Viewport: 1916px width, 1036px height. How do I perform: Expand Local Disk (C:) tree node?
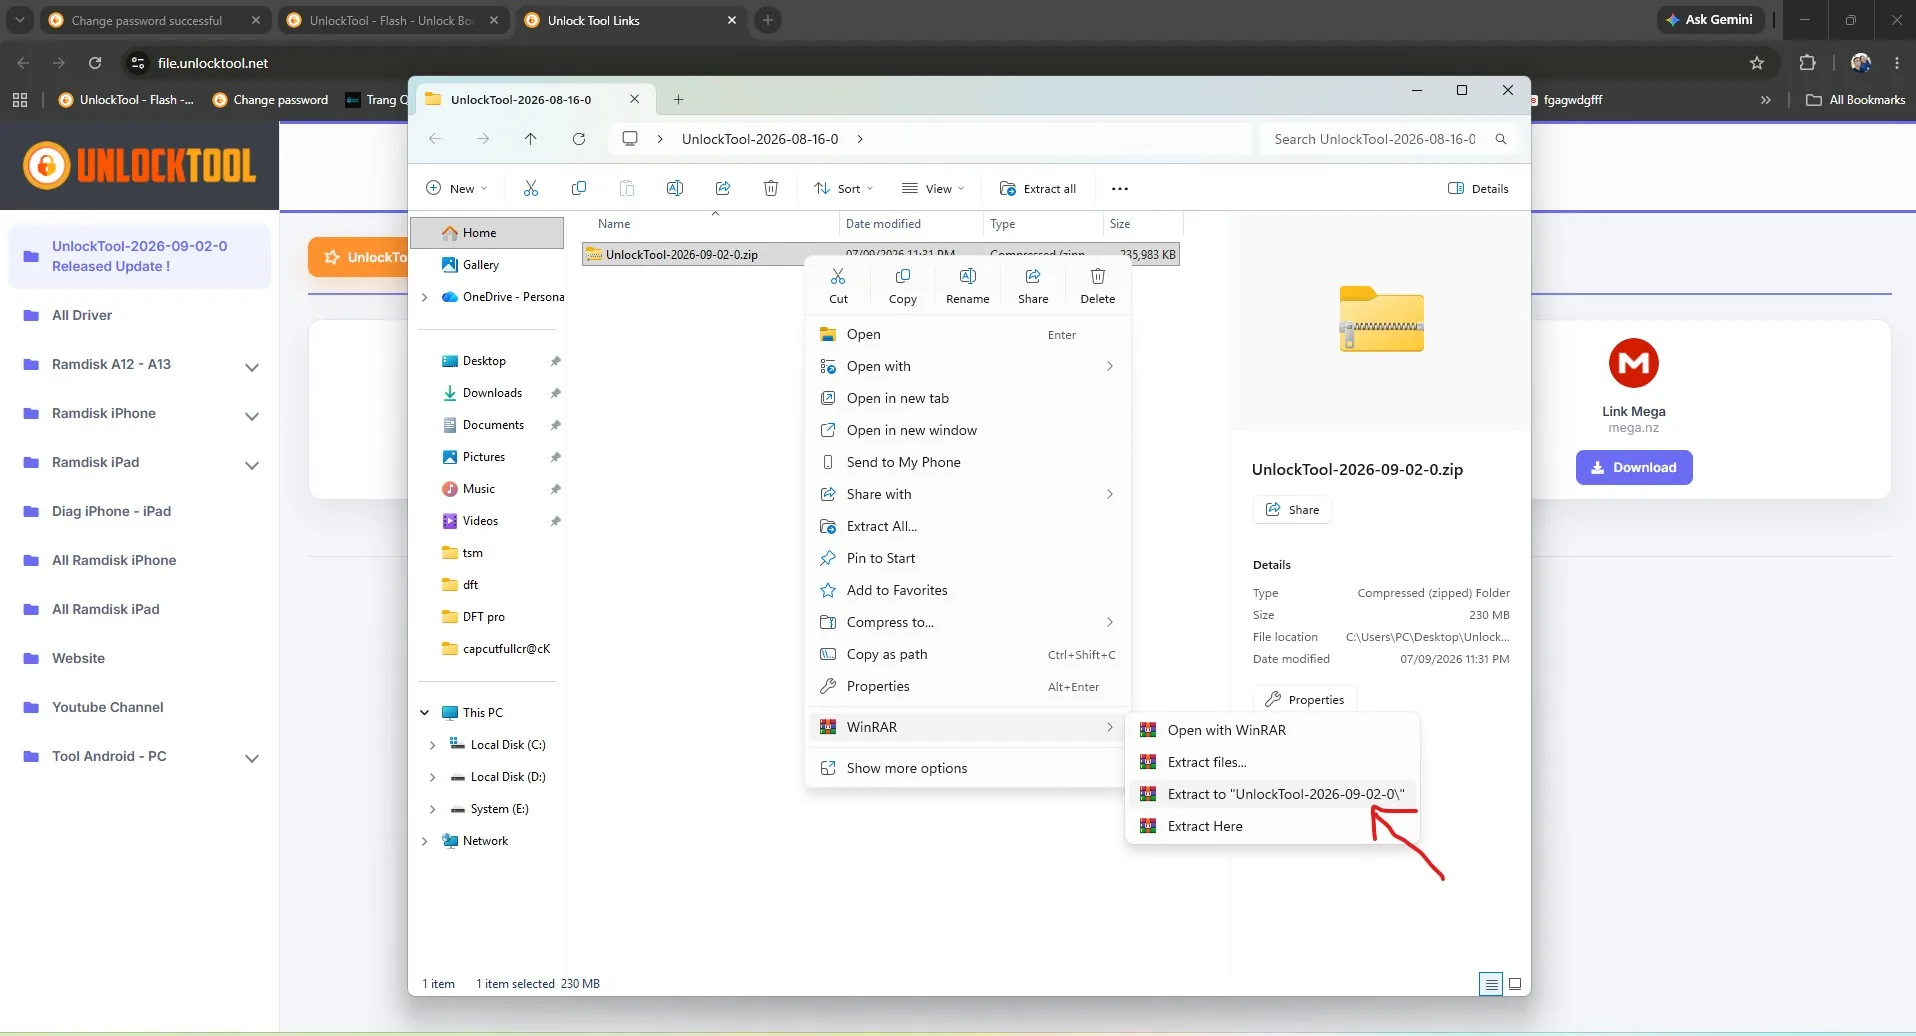point(432,745)
